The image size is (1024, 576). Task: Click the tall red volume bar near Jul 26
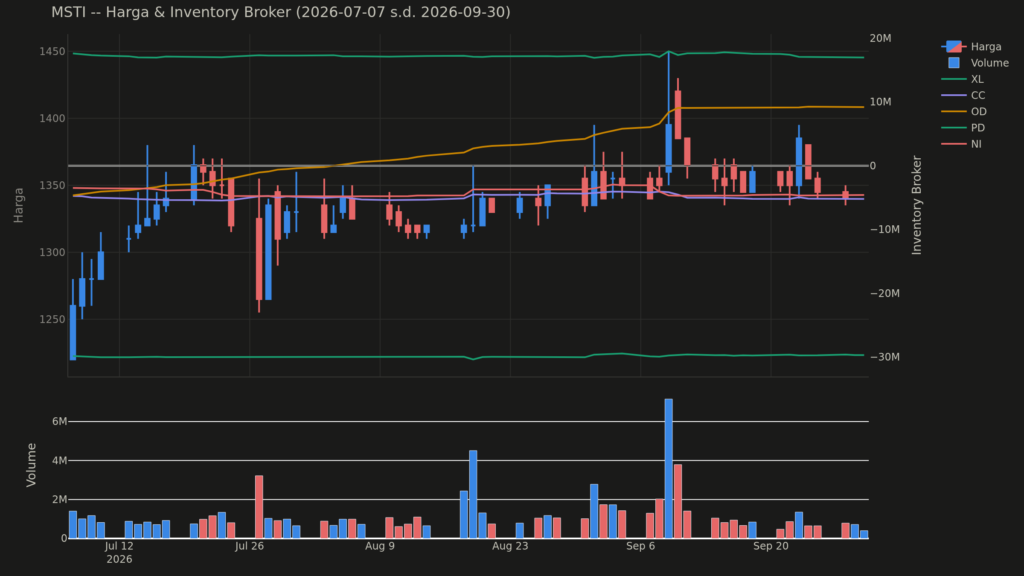coord(259,507)
